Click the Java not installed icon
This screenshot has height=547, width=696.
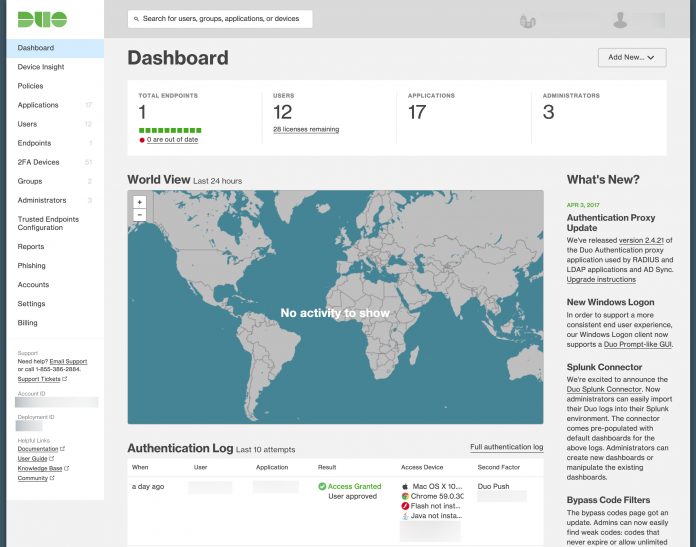tap(405, 516)
